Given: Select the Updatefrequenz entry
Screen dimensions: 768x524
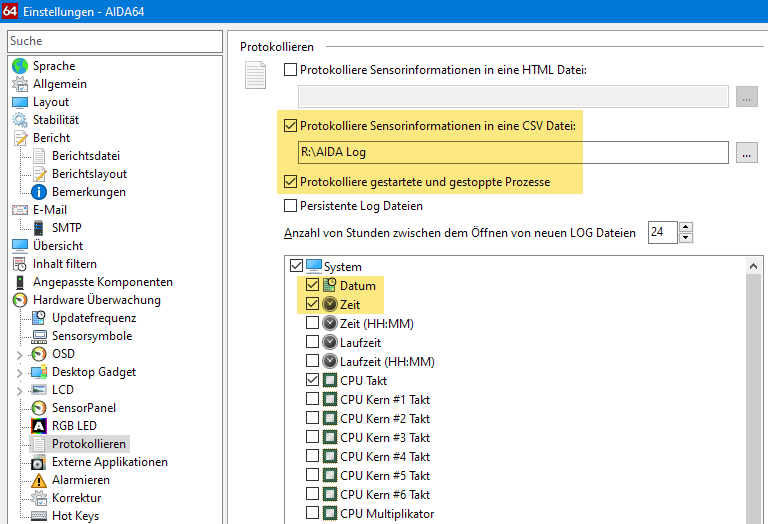Looking at the screenshot, I should point(94,318).
